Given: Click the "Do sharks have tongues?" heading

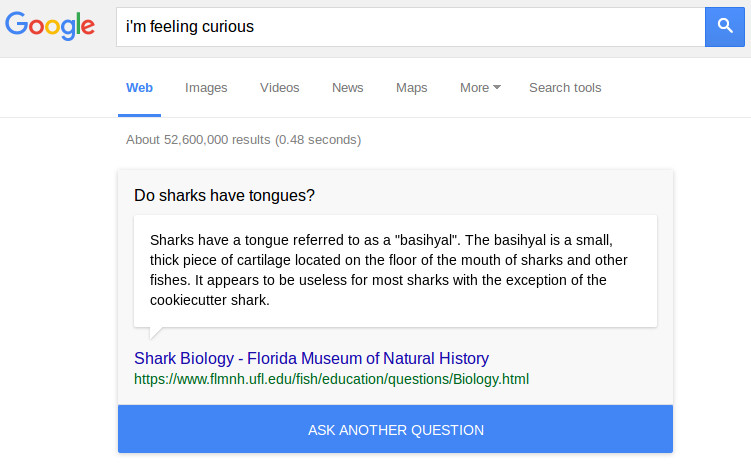Looking at the screenshot, I should tap(224, 195).
